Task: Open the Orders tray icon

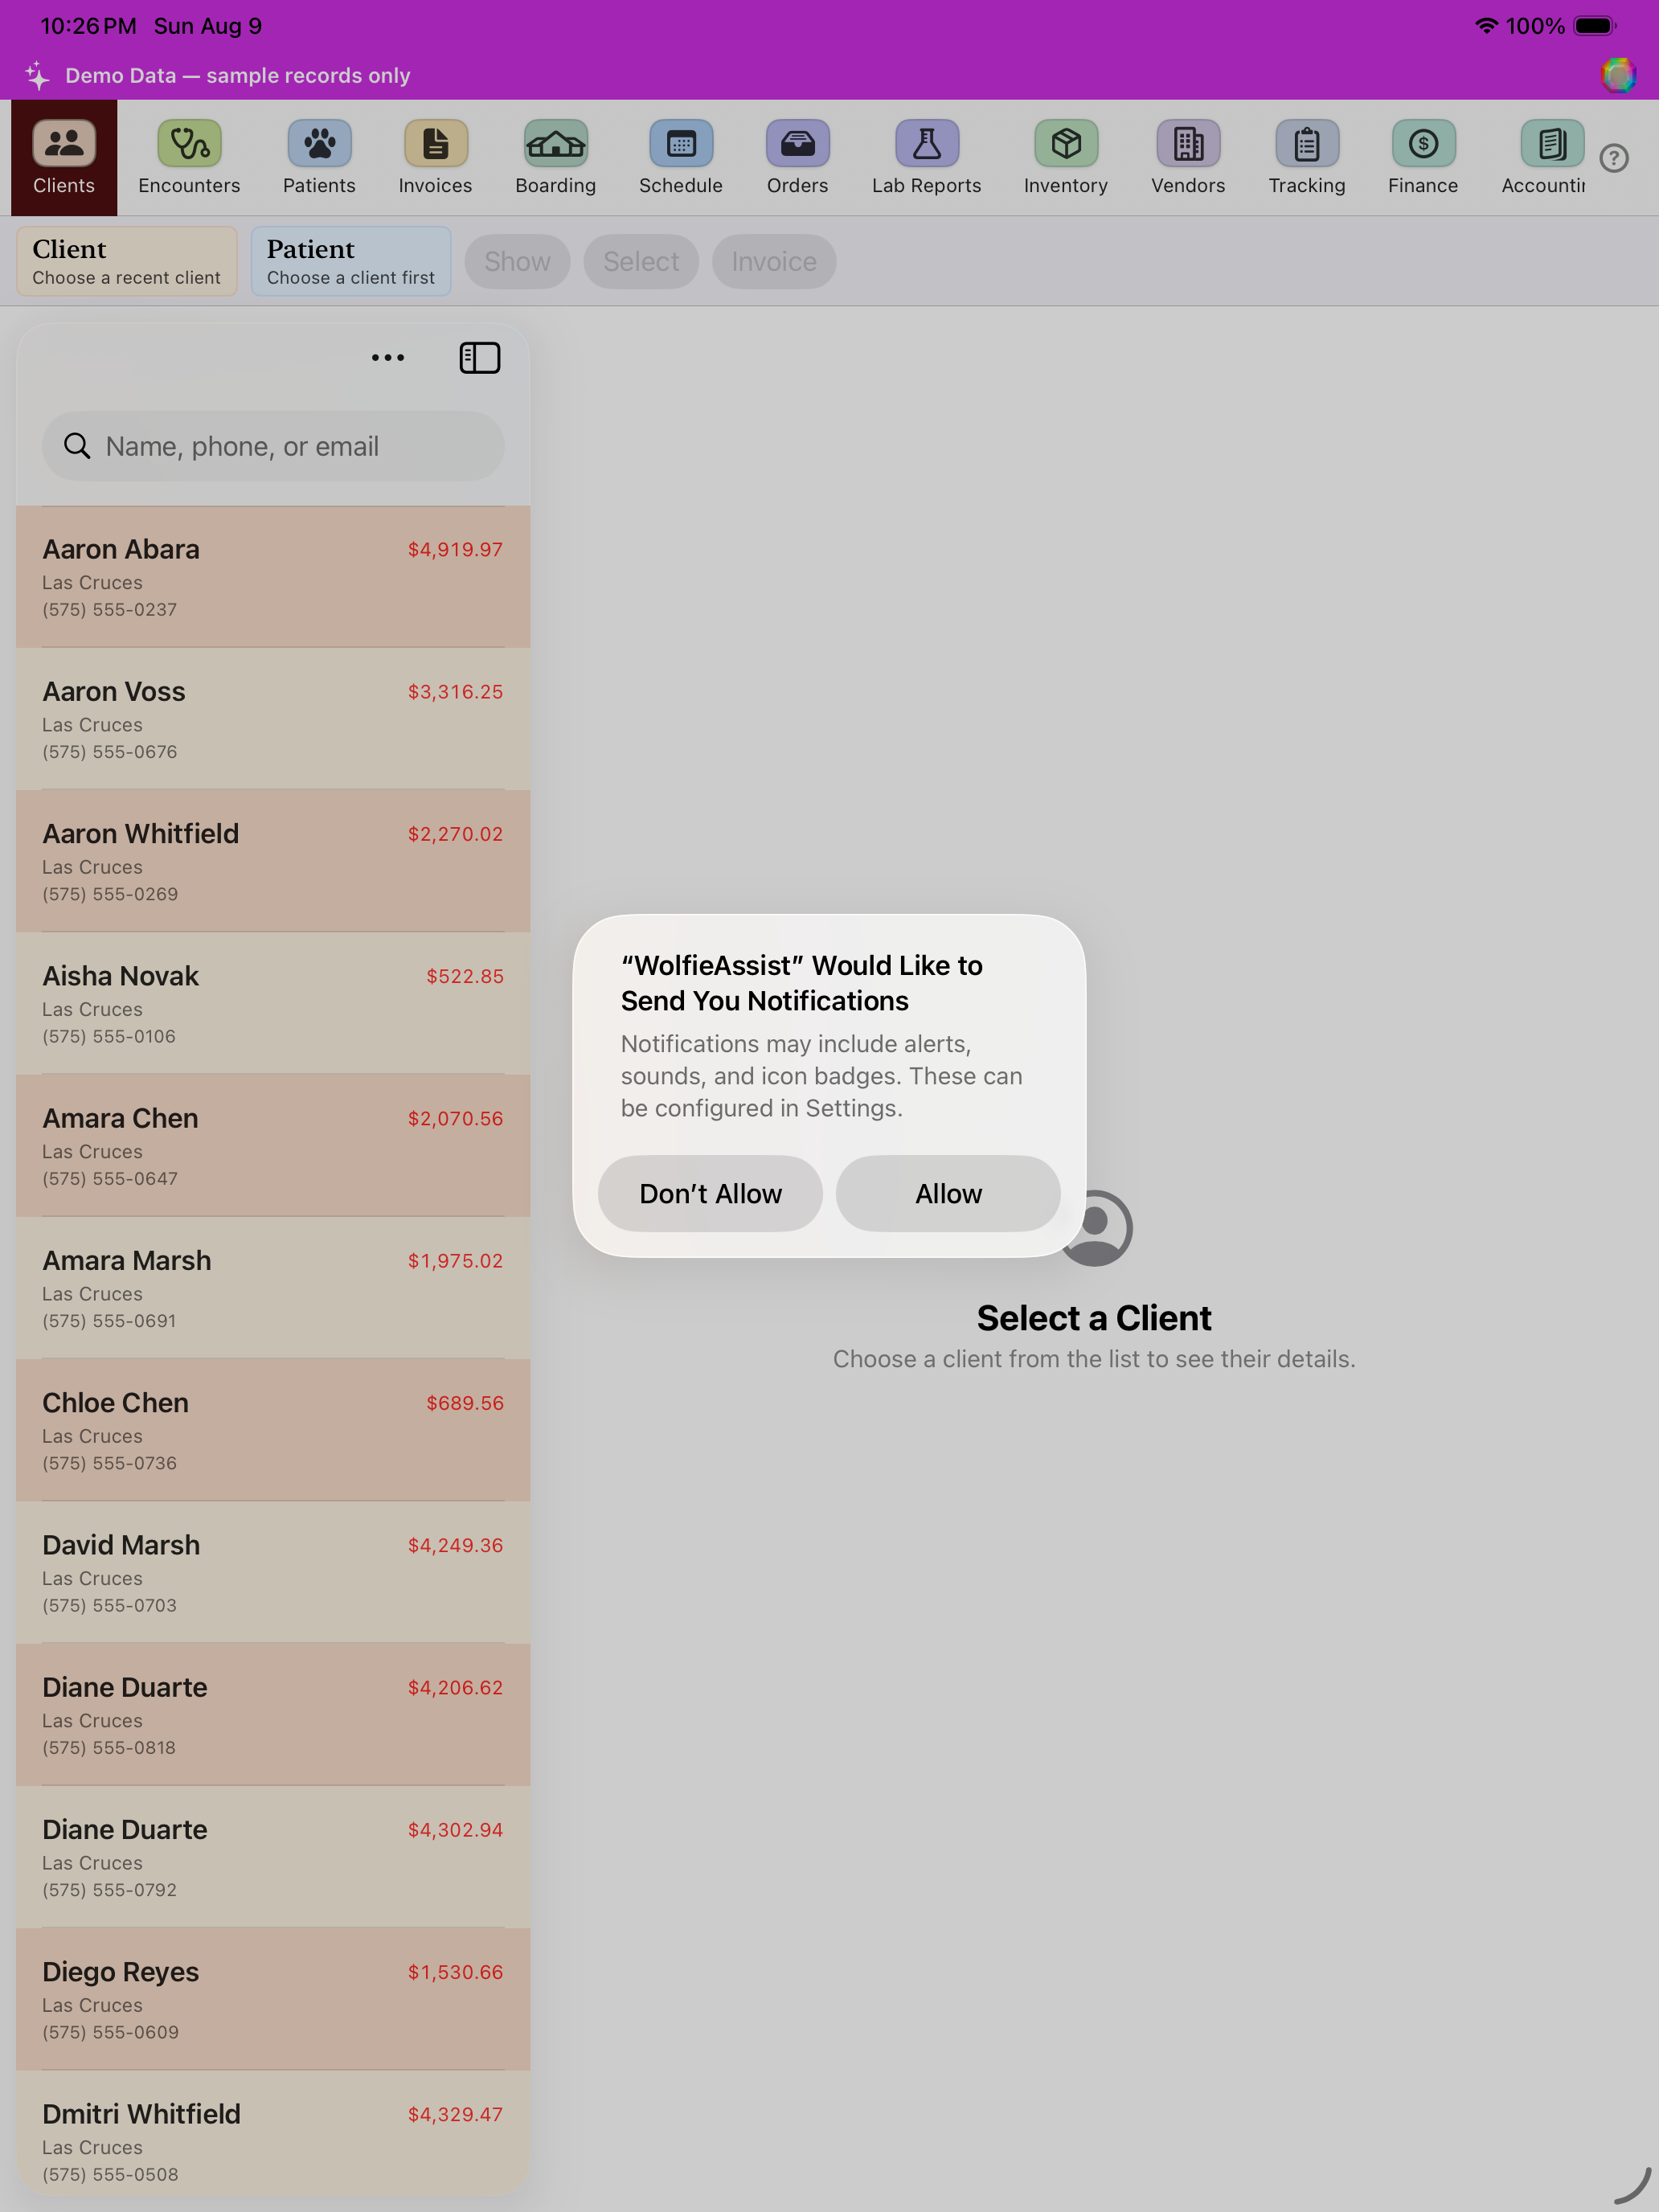Action: coord(797,144)
